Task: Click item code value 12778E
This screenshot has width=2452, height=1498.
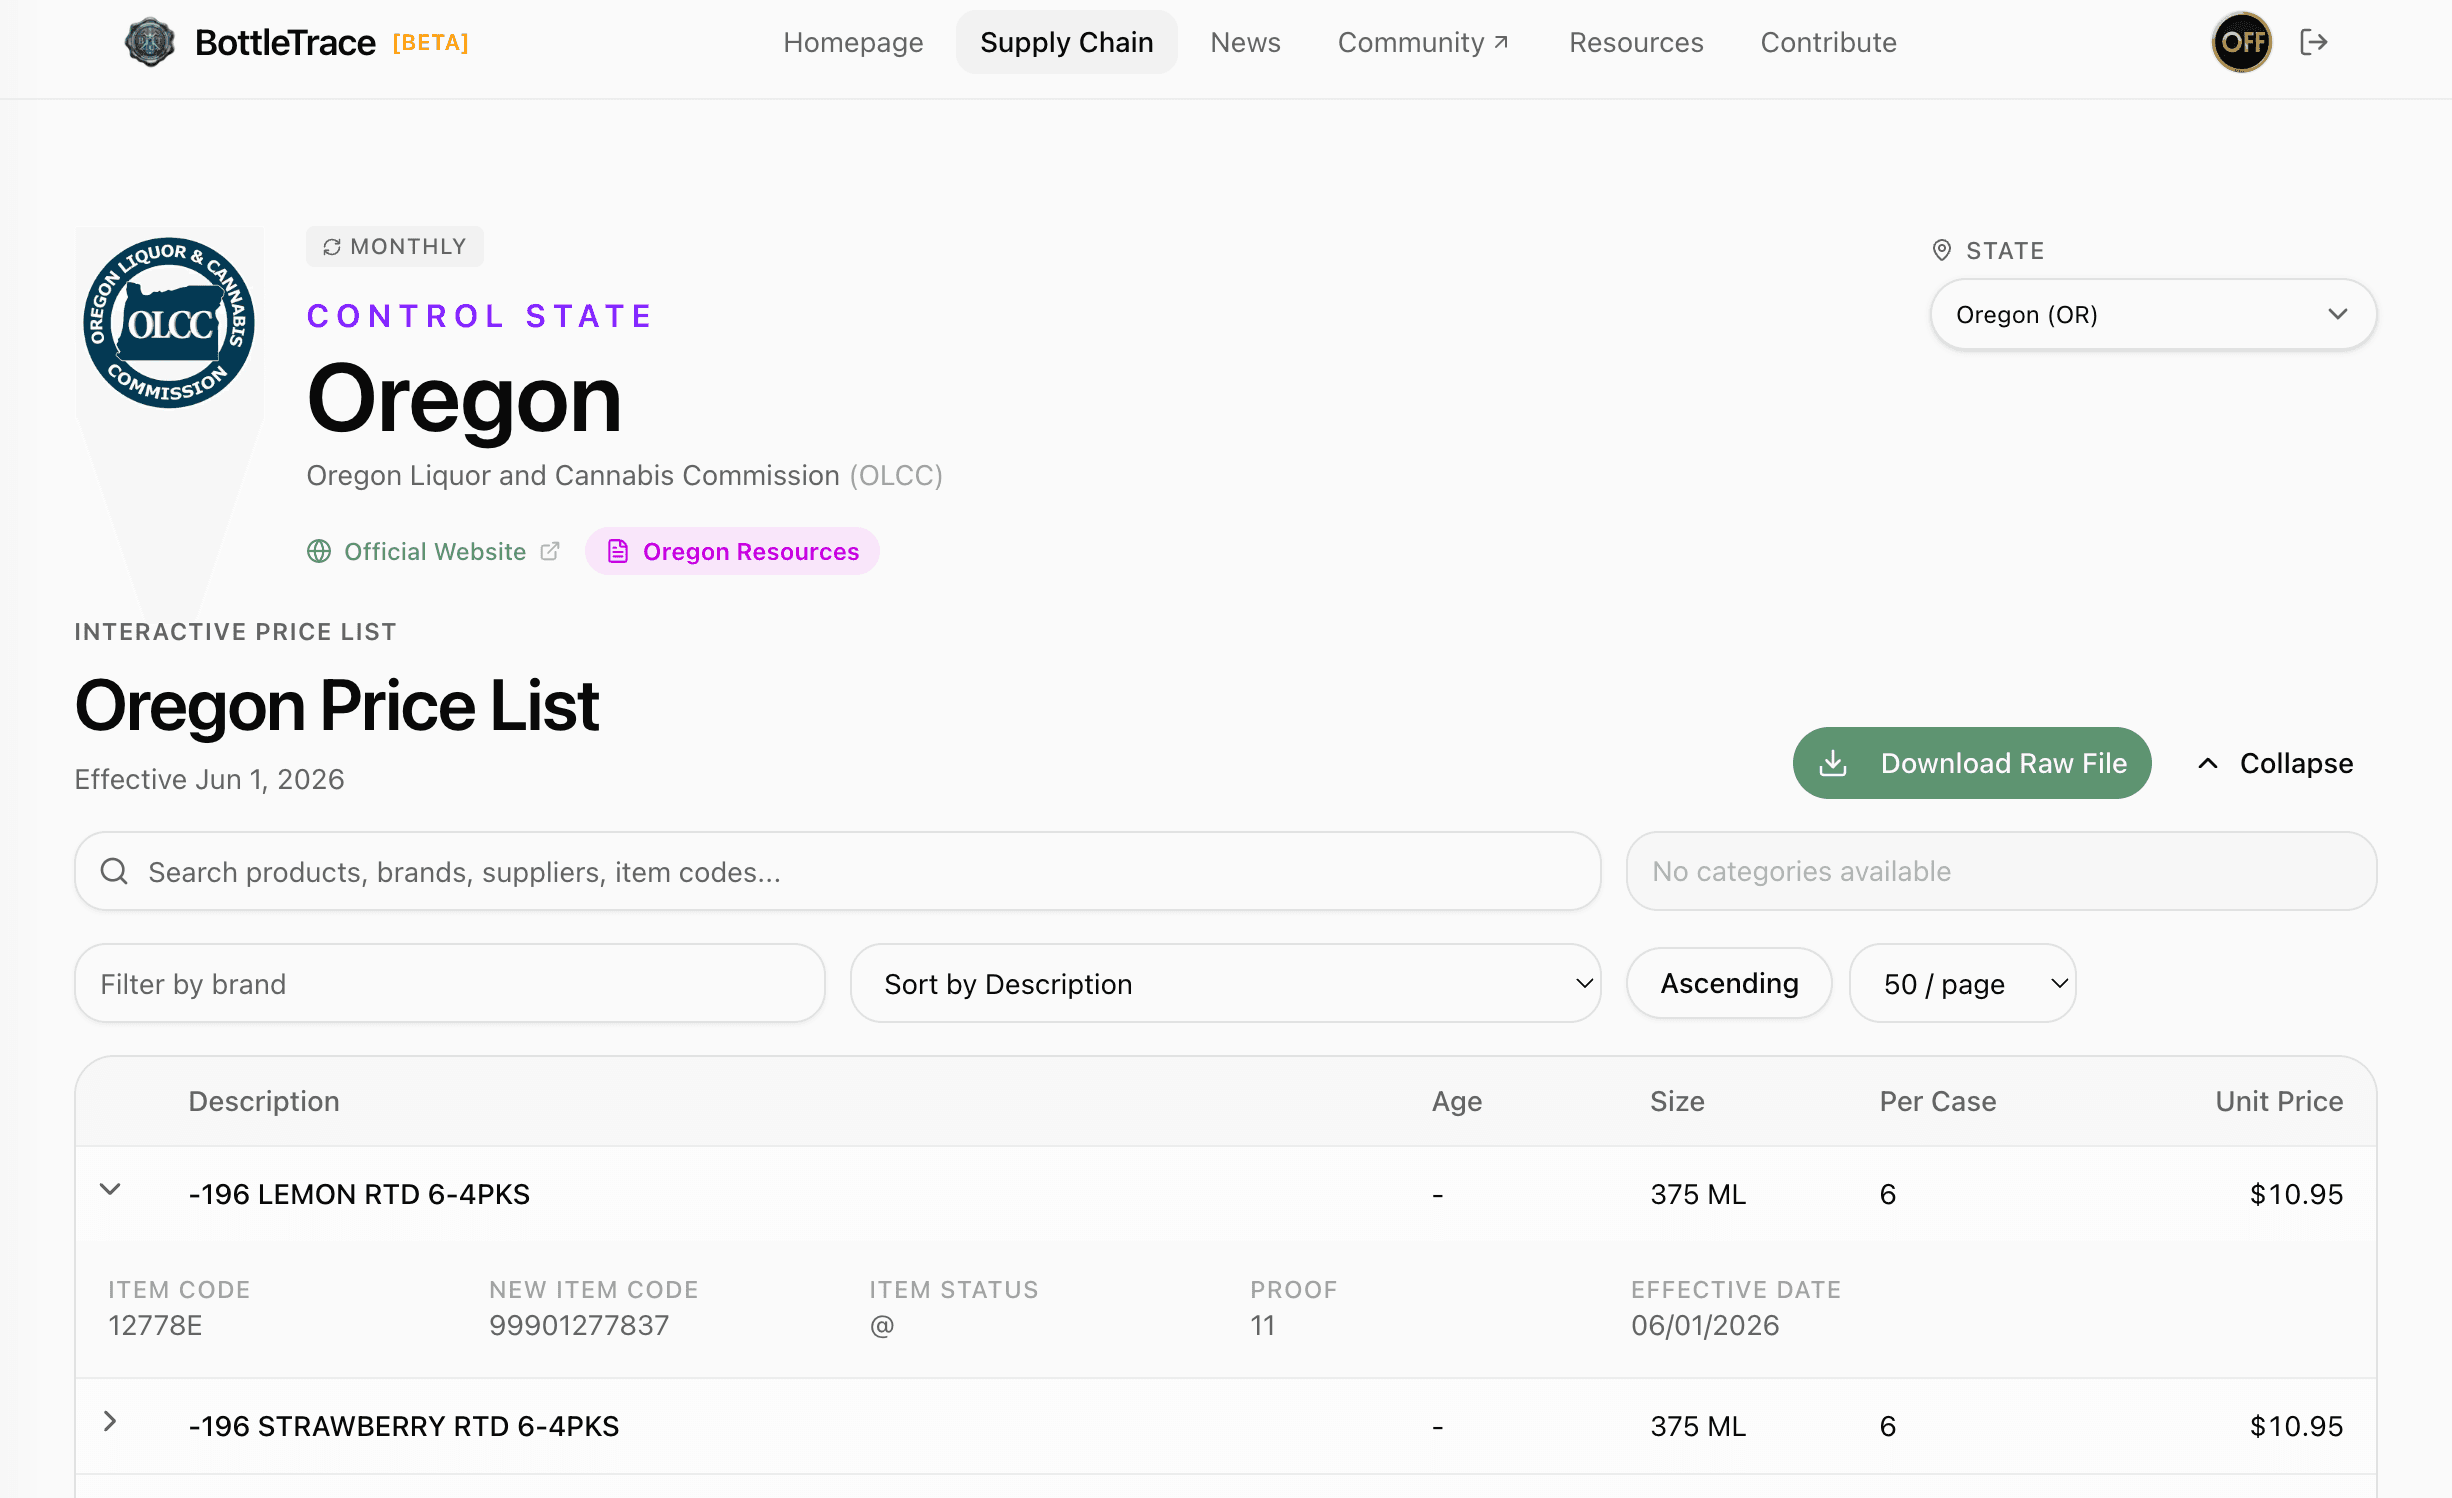Action: point(155,1326)
